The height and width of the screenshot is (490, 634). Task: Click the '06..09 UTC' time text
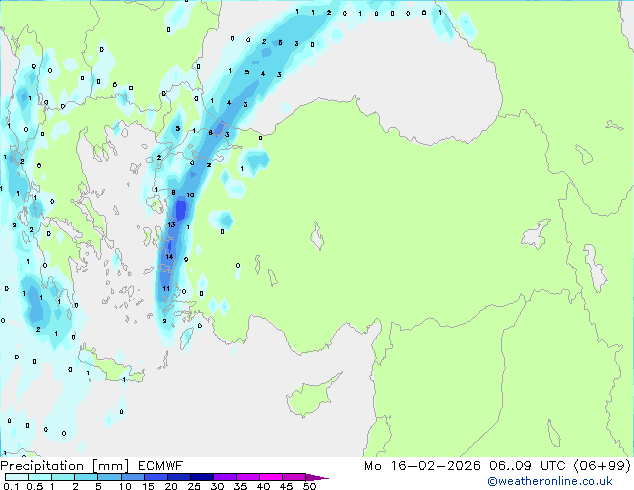click(x=527, y=466)
